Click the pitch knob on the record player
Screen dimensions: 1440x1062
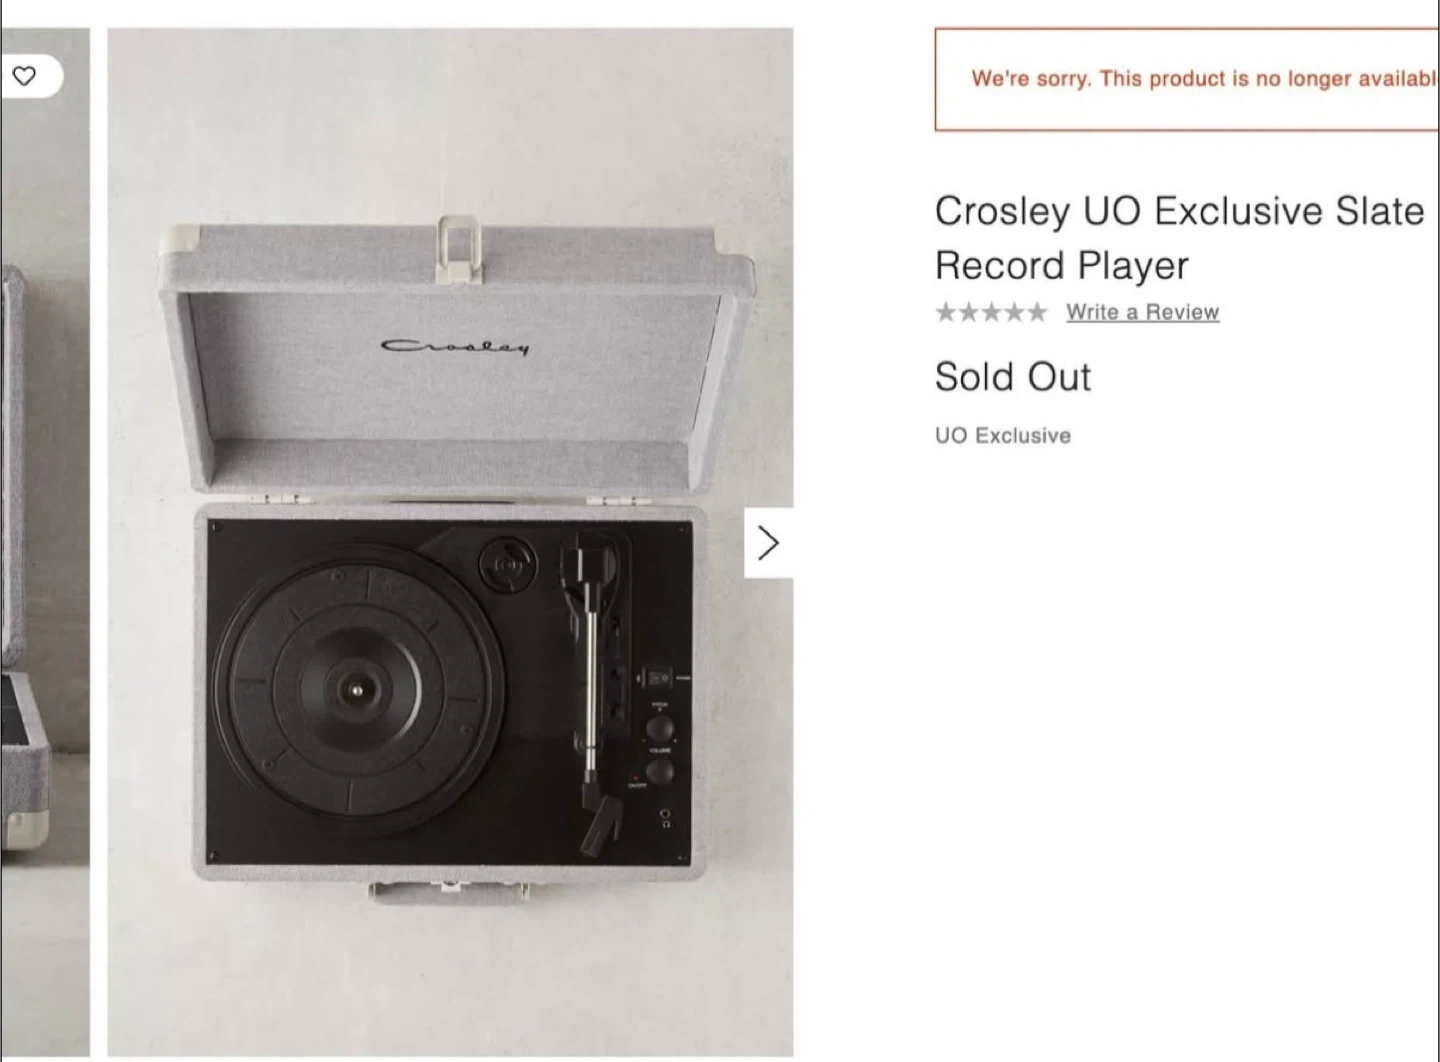(x=660, y=727)
